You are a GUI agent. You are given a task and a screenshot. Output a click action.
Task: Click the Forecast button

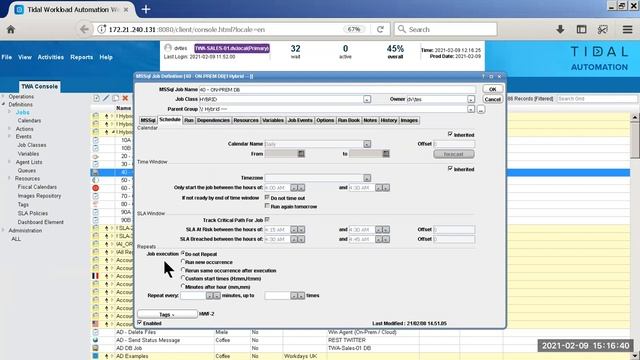pyautogui.click(x=453, y=154)
